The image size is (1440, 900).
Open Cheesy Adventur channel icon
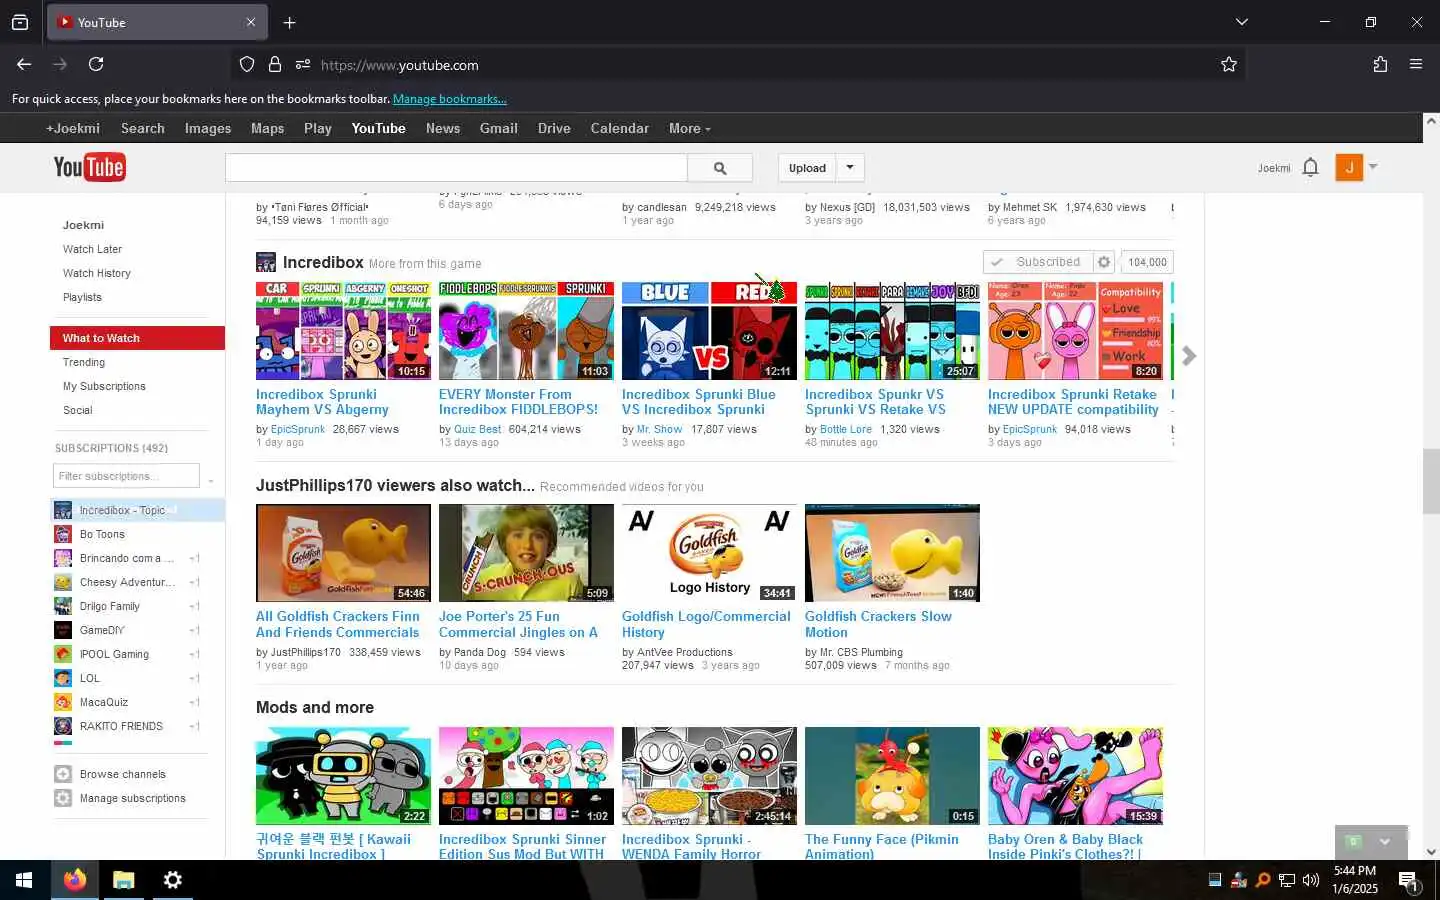point(63,582)
